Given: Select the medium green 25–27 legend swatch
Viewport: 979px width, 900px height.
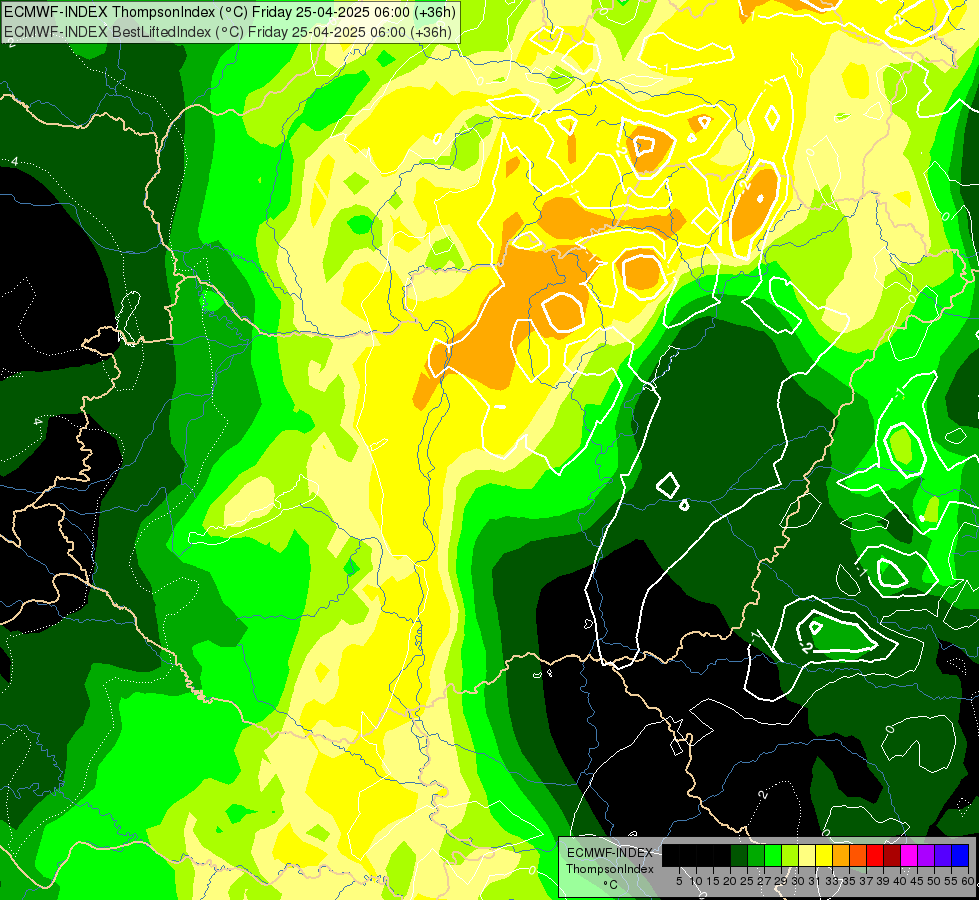Looking at the screenshot, I should (756, 856).
